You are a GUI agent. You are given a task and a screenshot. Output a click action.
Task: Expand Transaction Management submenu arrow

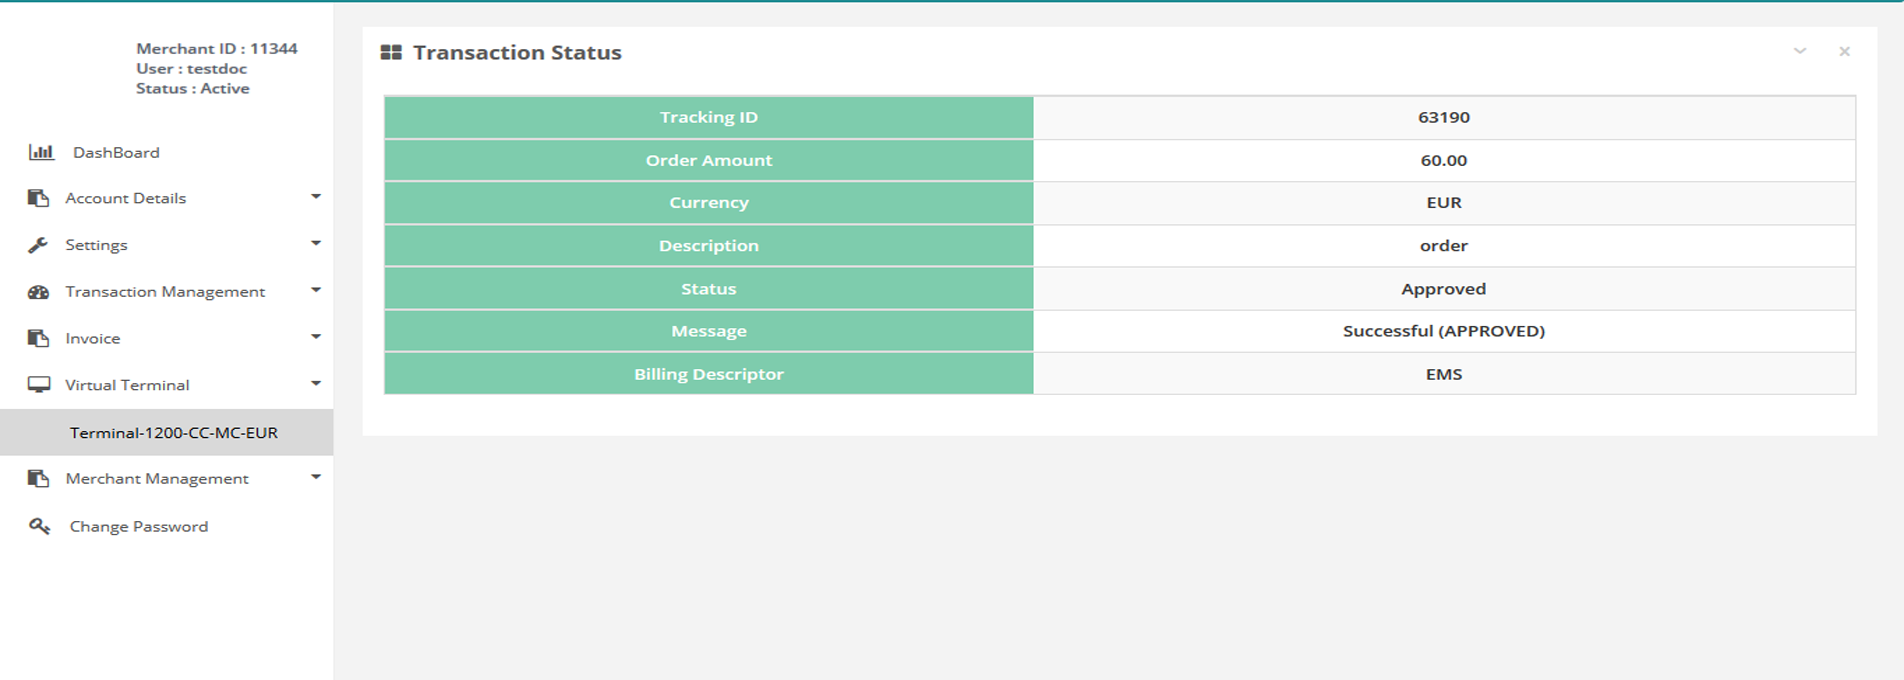click(x=316, y=291)
